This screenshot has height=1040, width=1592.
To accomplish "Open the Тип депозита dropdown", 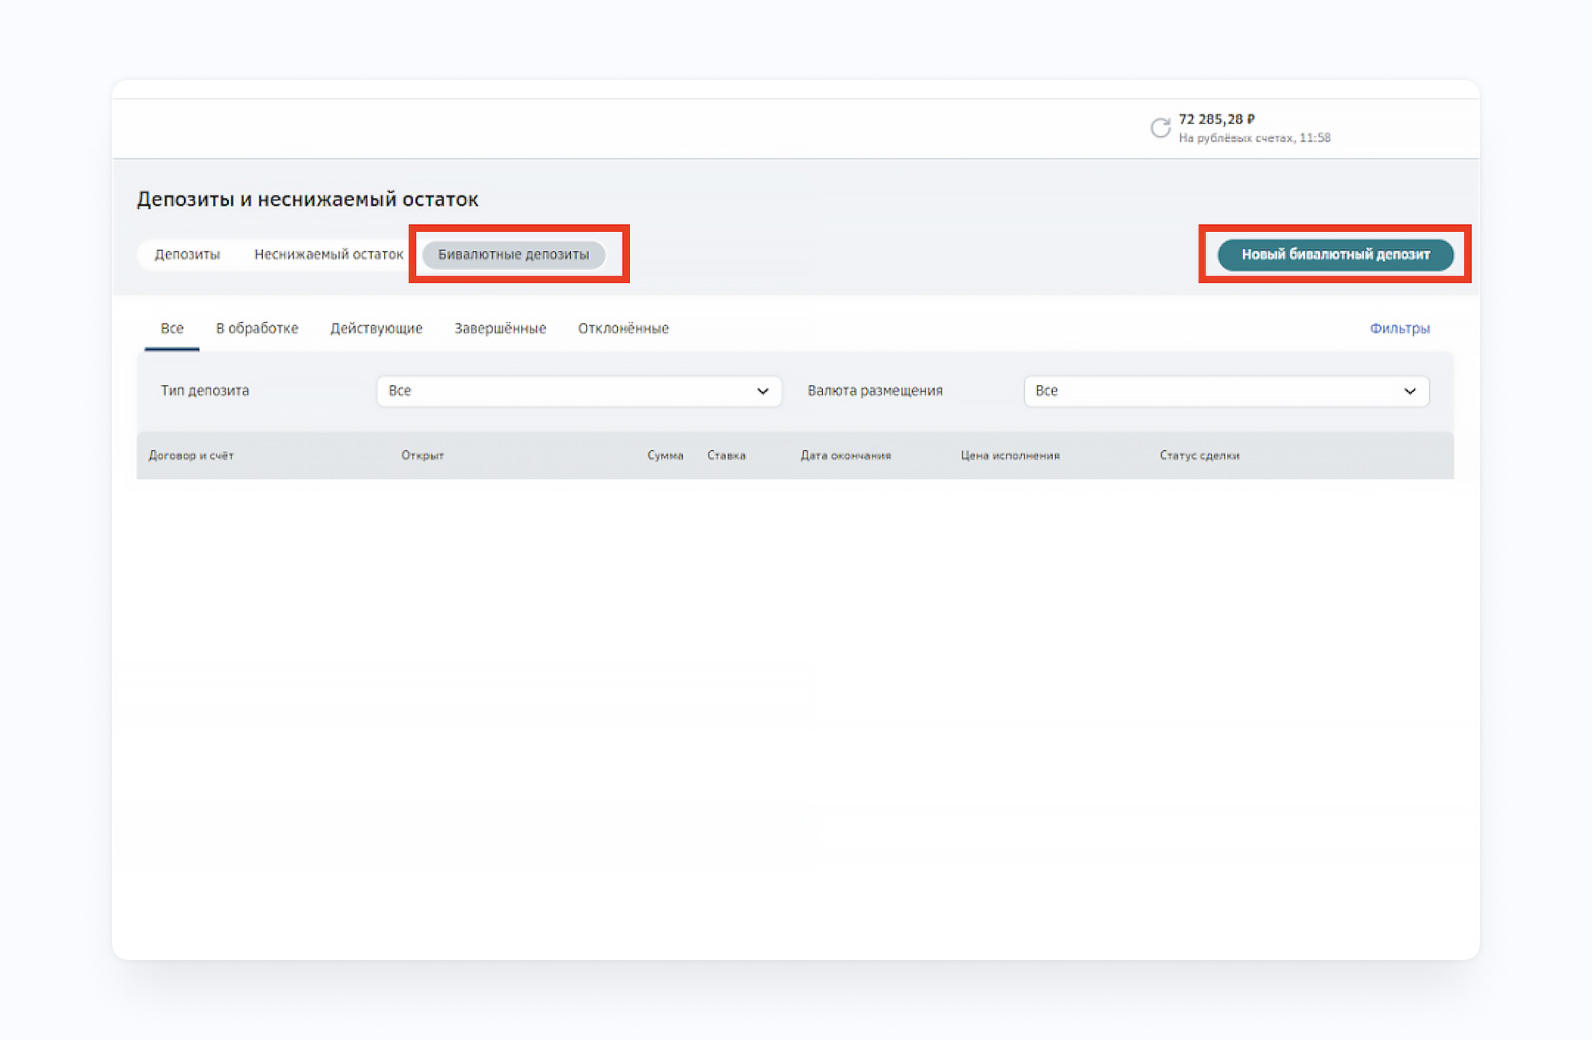I will coord(579,391).
